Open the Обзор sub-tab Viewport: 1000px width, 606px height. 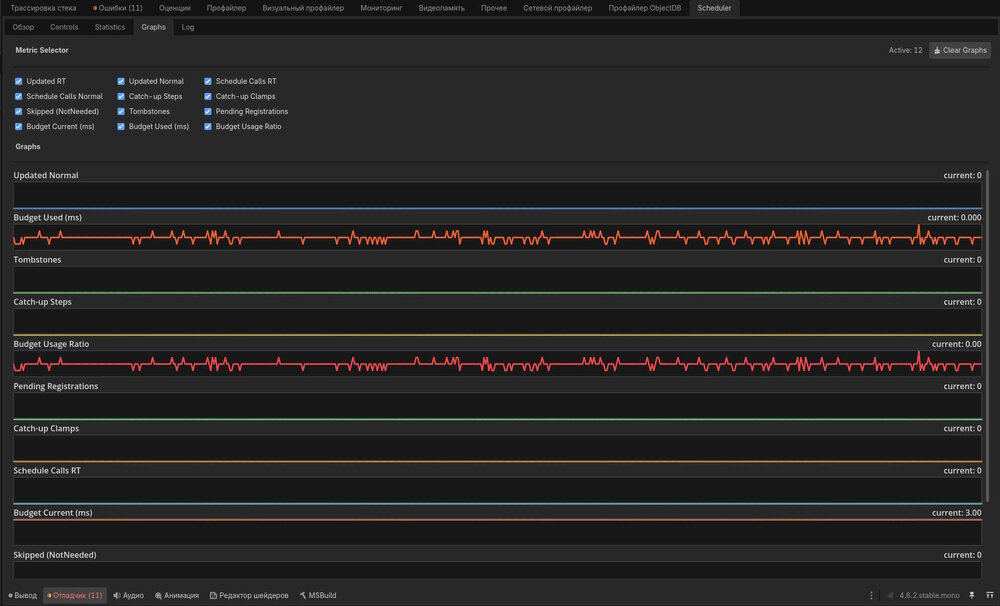(x=23, y=27)
